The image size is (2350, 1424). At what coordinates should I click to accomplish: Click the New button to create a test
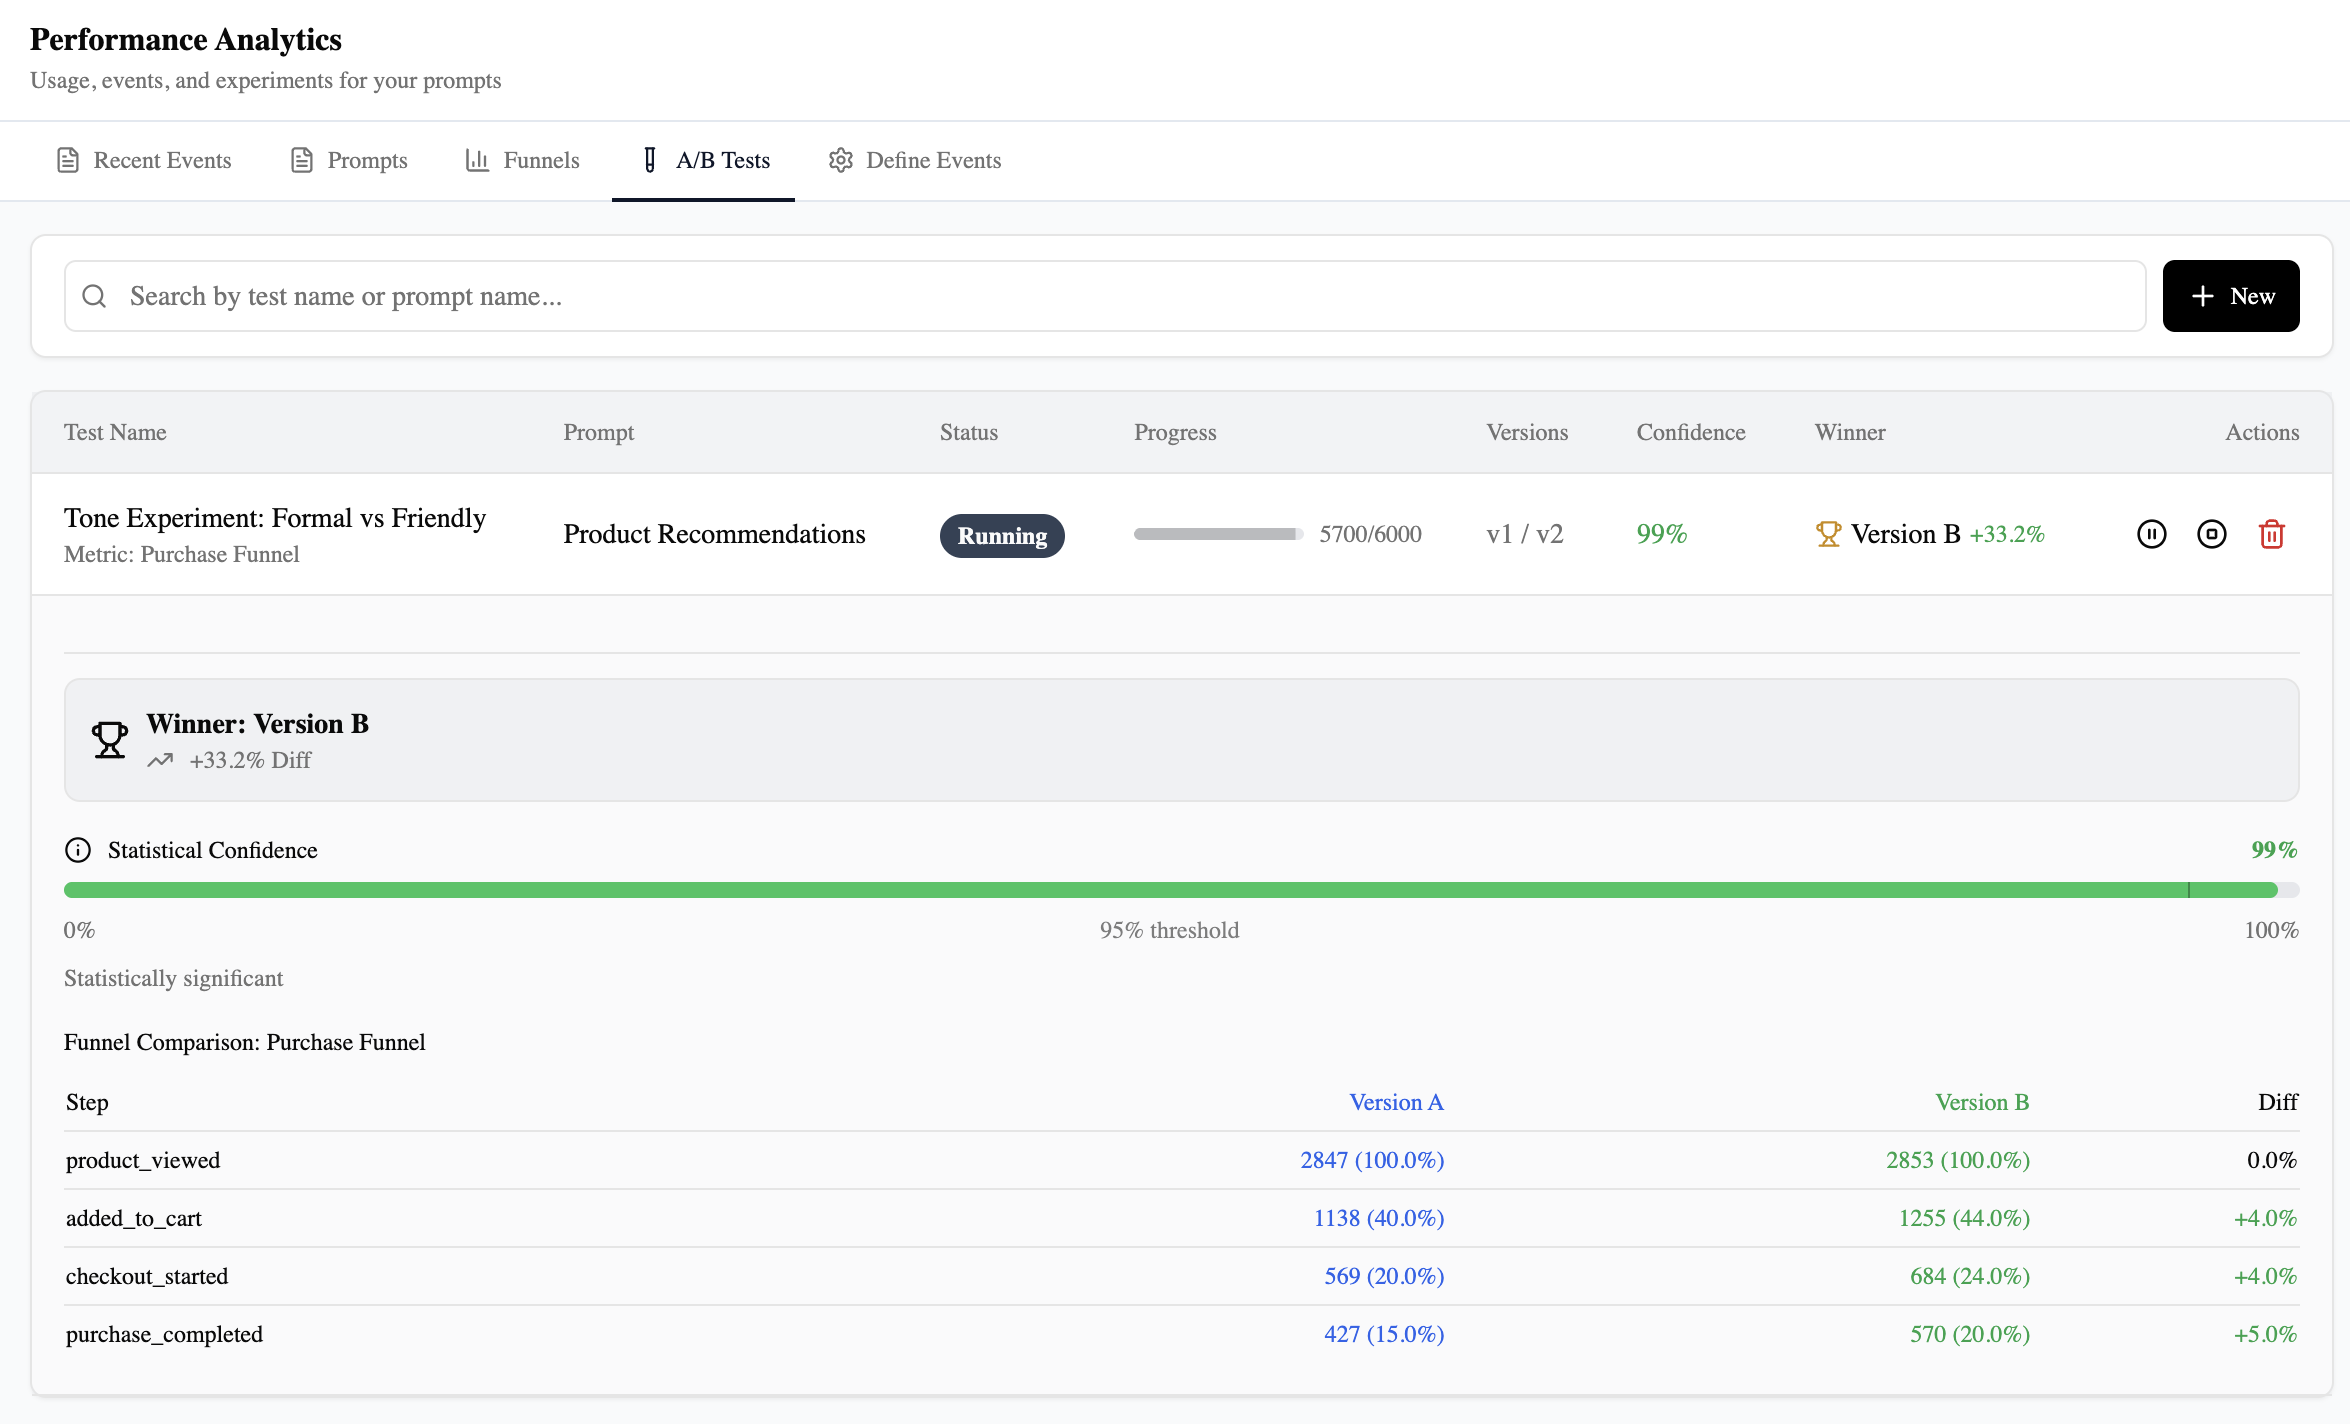click(2231, 295)
